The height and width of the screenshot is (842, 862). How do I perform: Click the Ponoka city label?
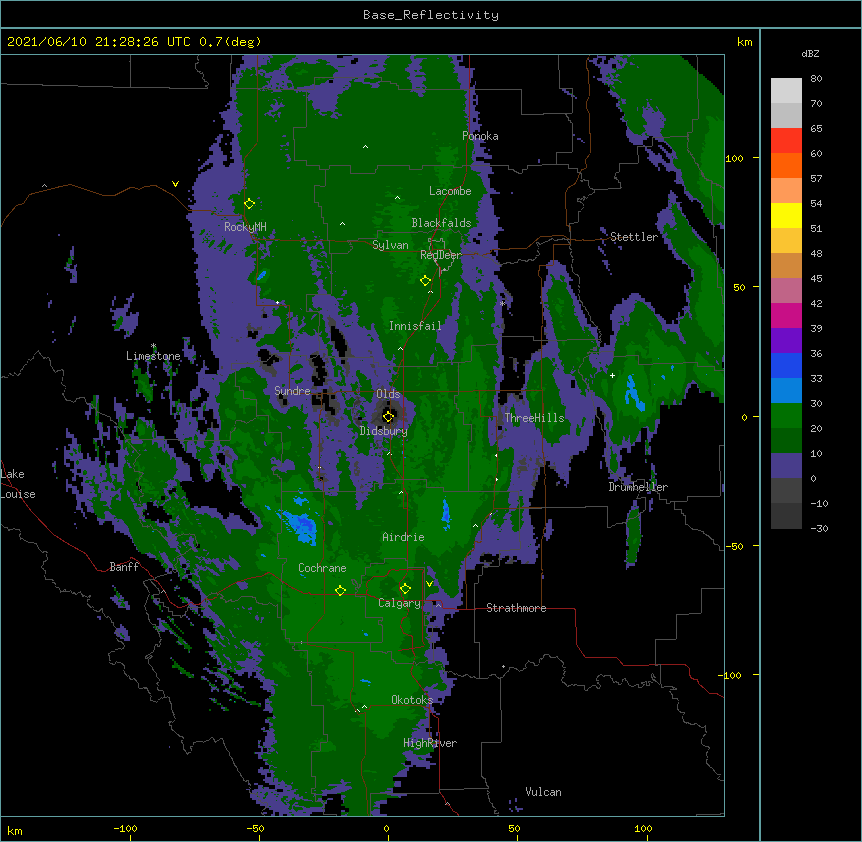point(480,136)
